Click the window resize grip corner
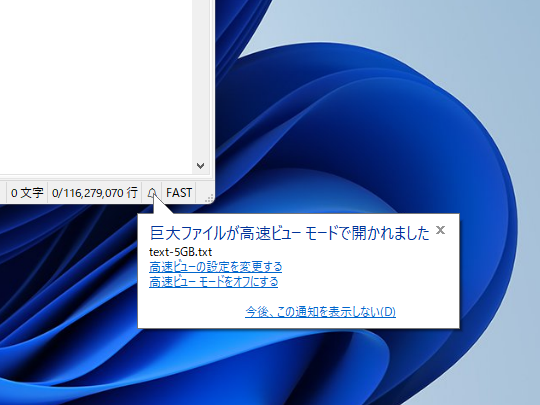540x405 pixels. coord(209,198)
